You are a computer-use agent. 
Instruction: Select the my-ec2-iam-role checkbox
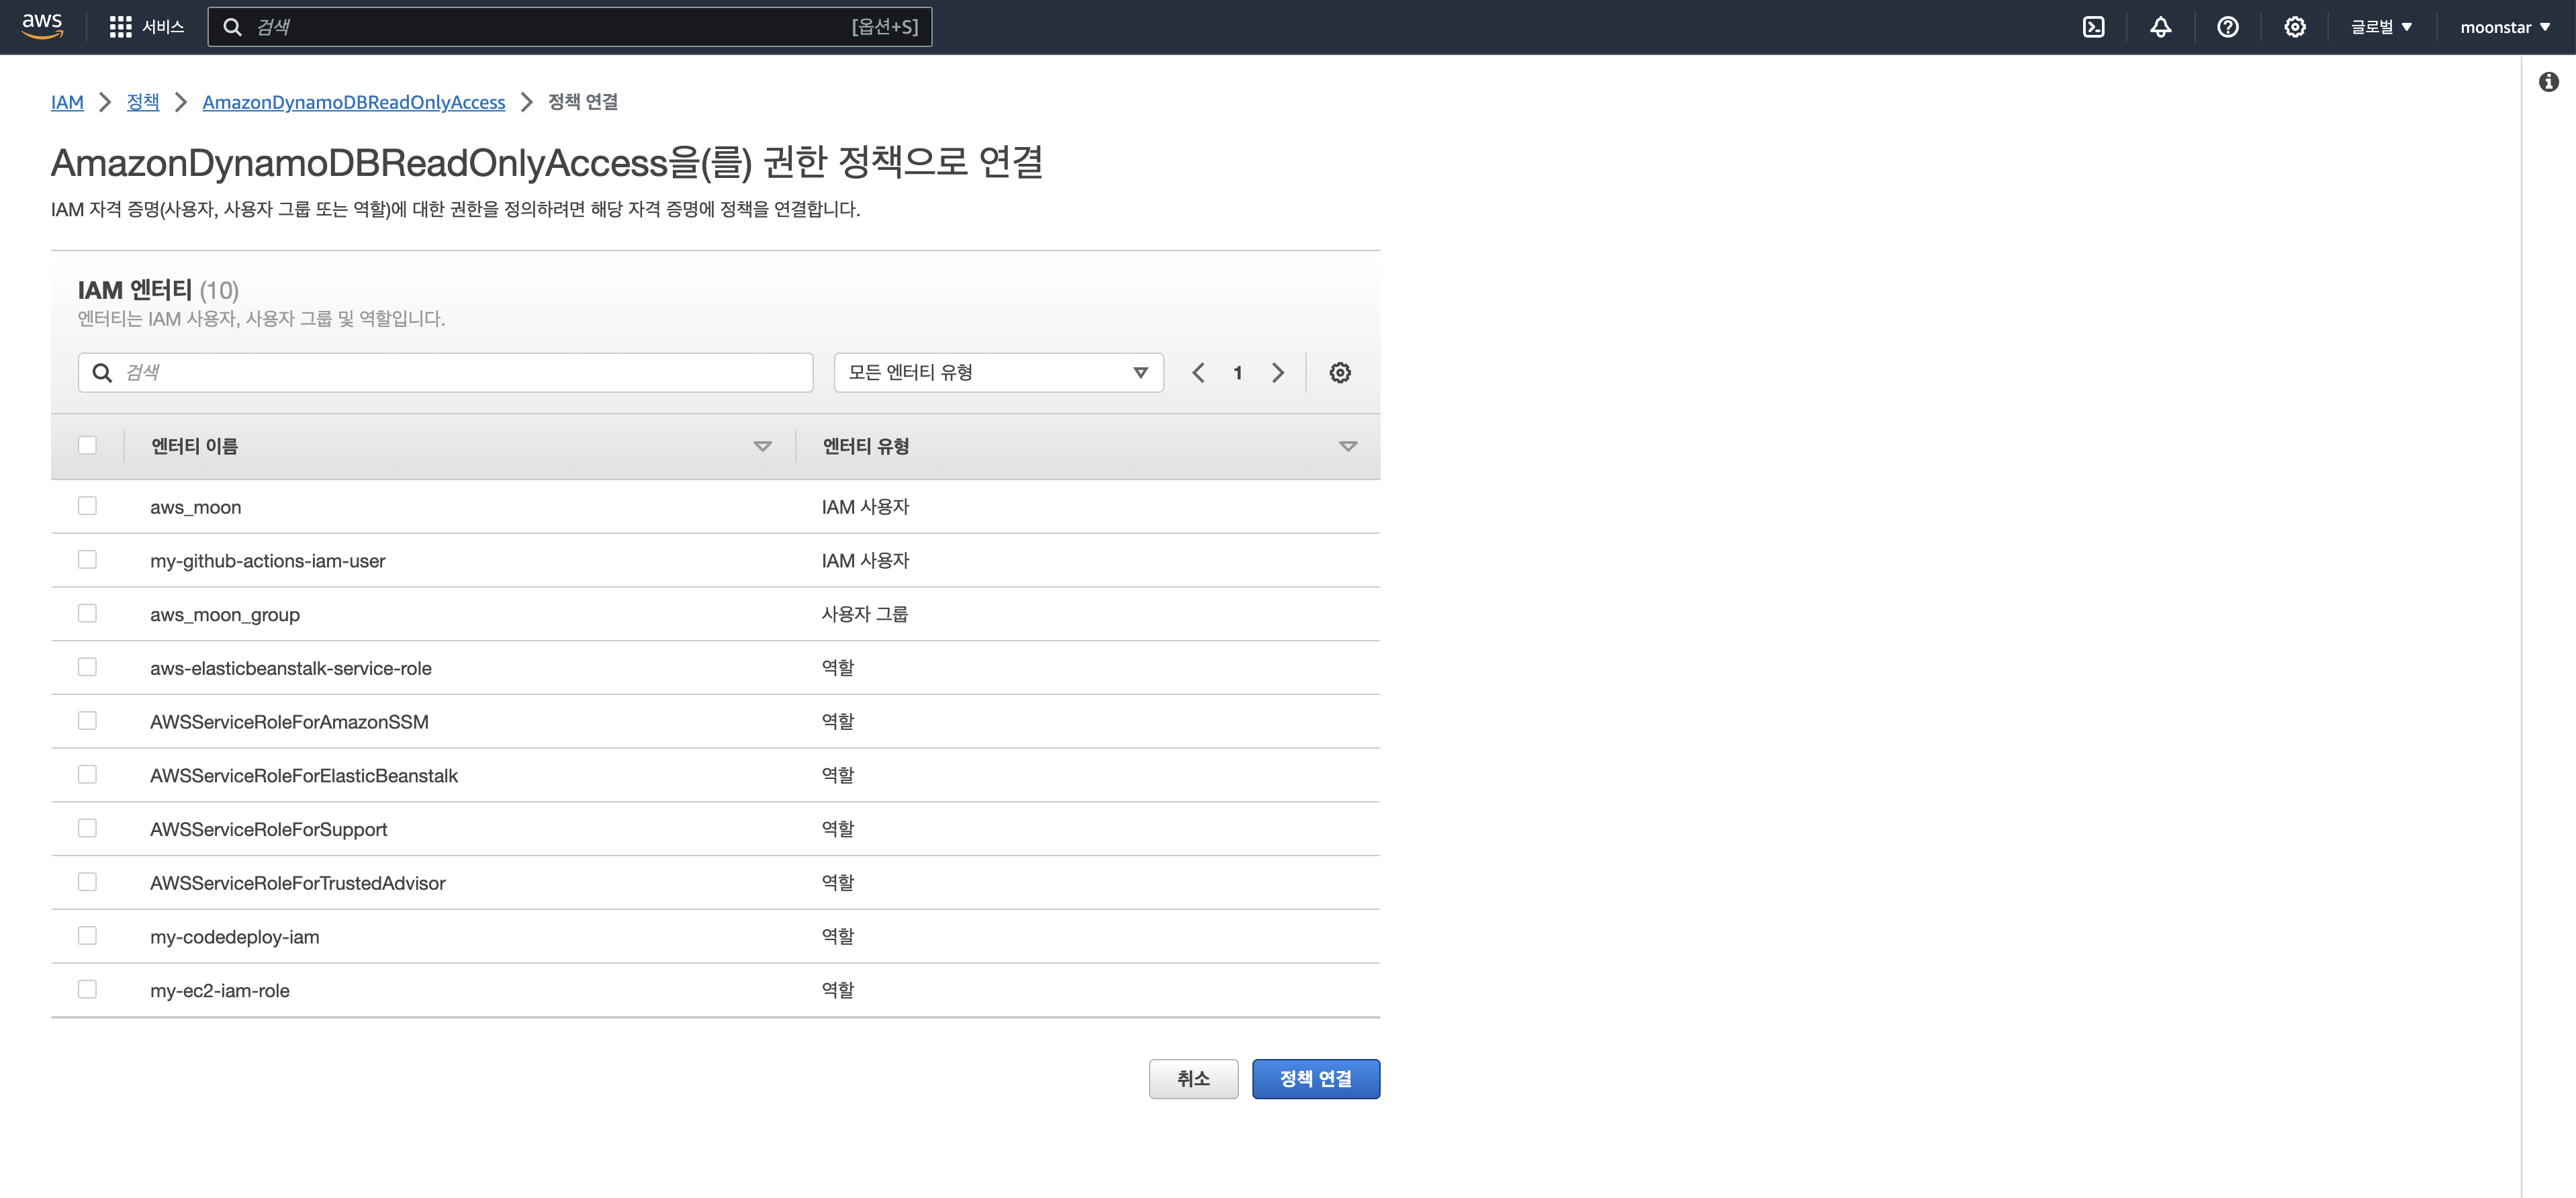87,989
